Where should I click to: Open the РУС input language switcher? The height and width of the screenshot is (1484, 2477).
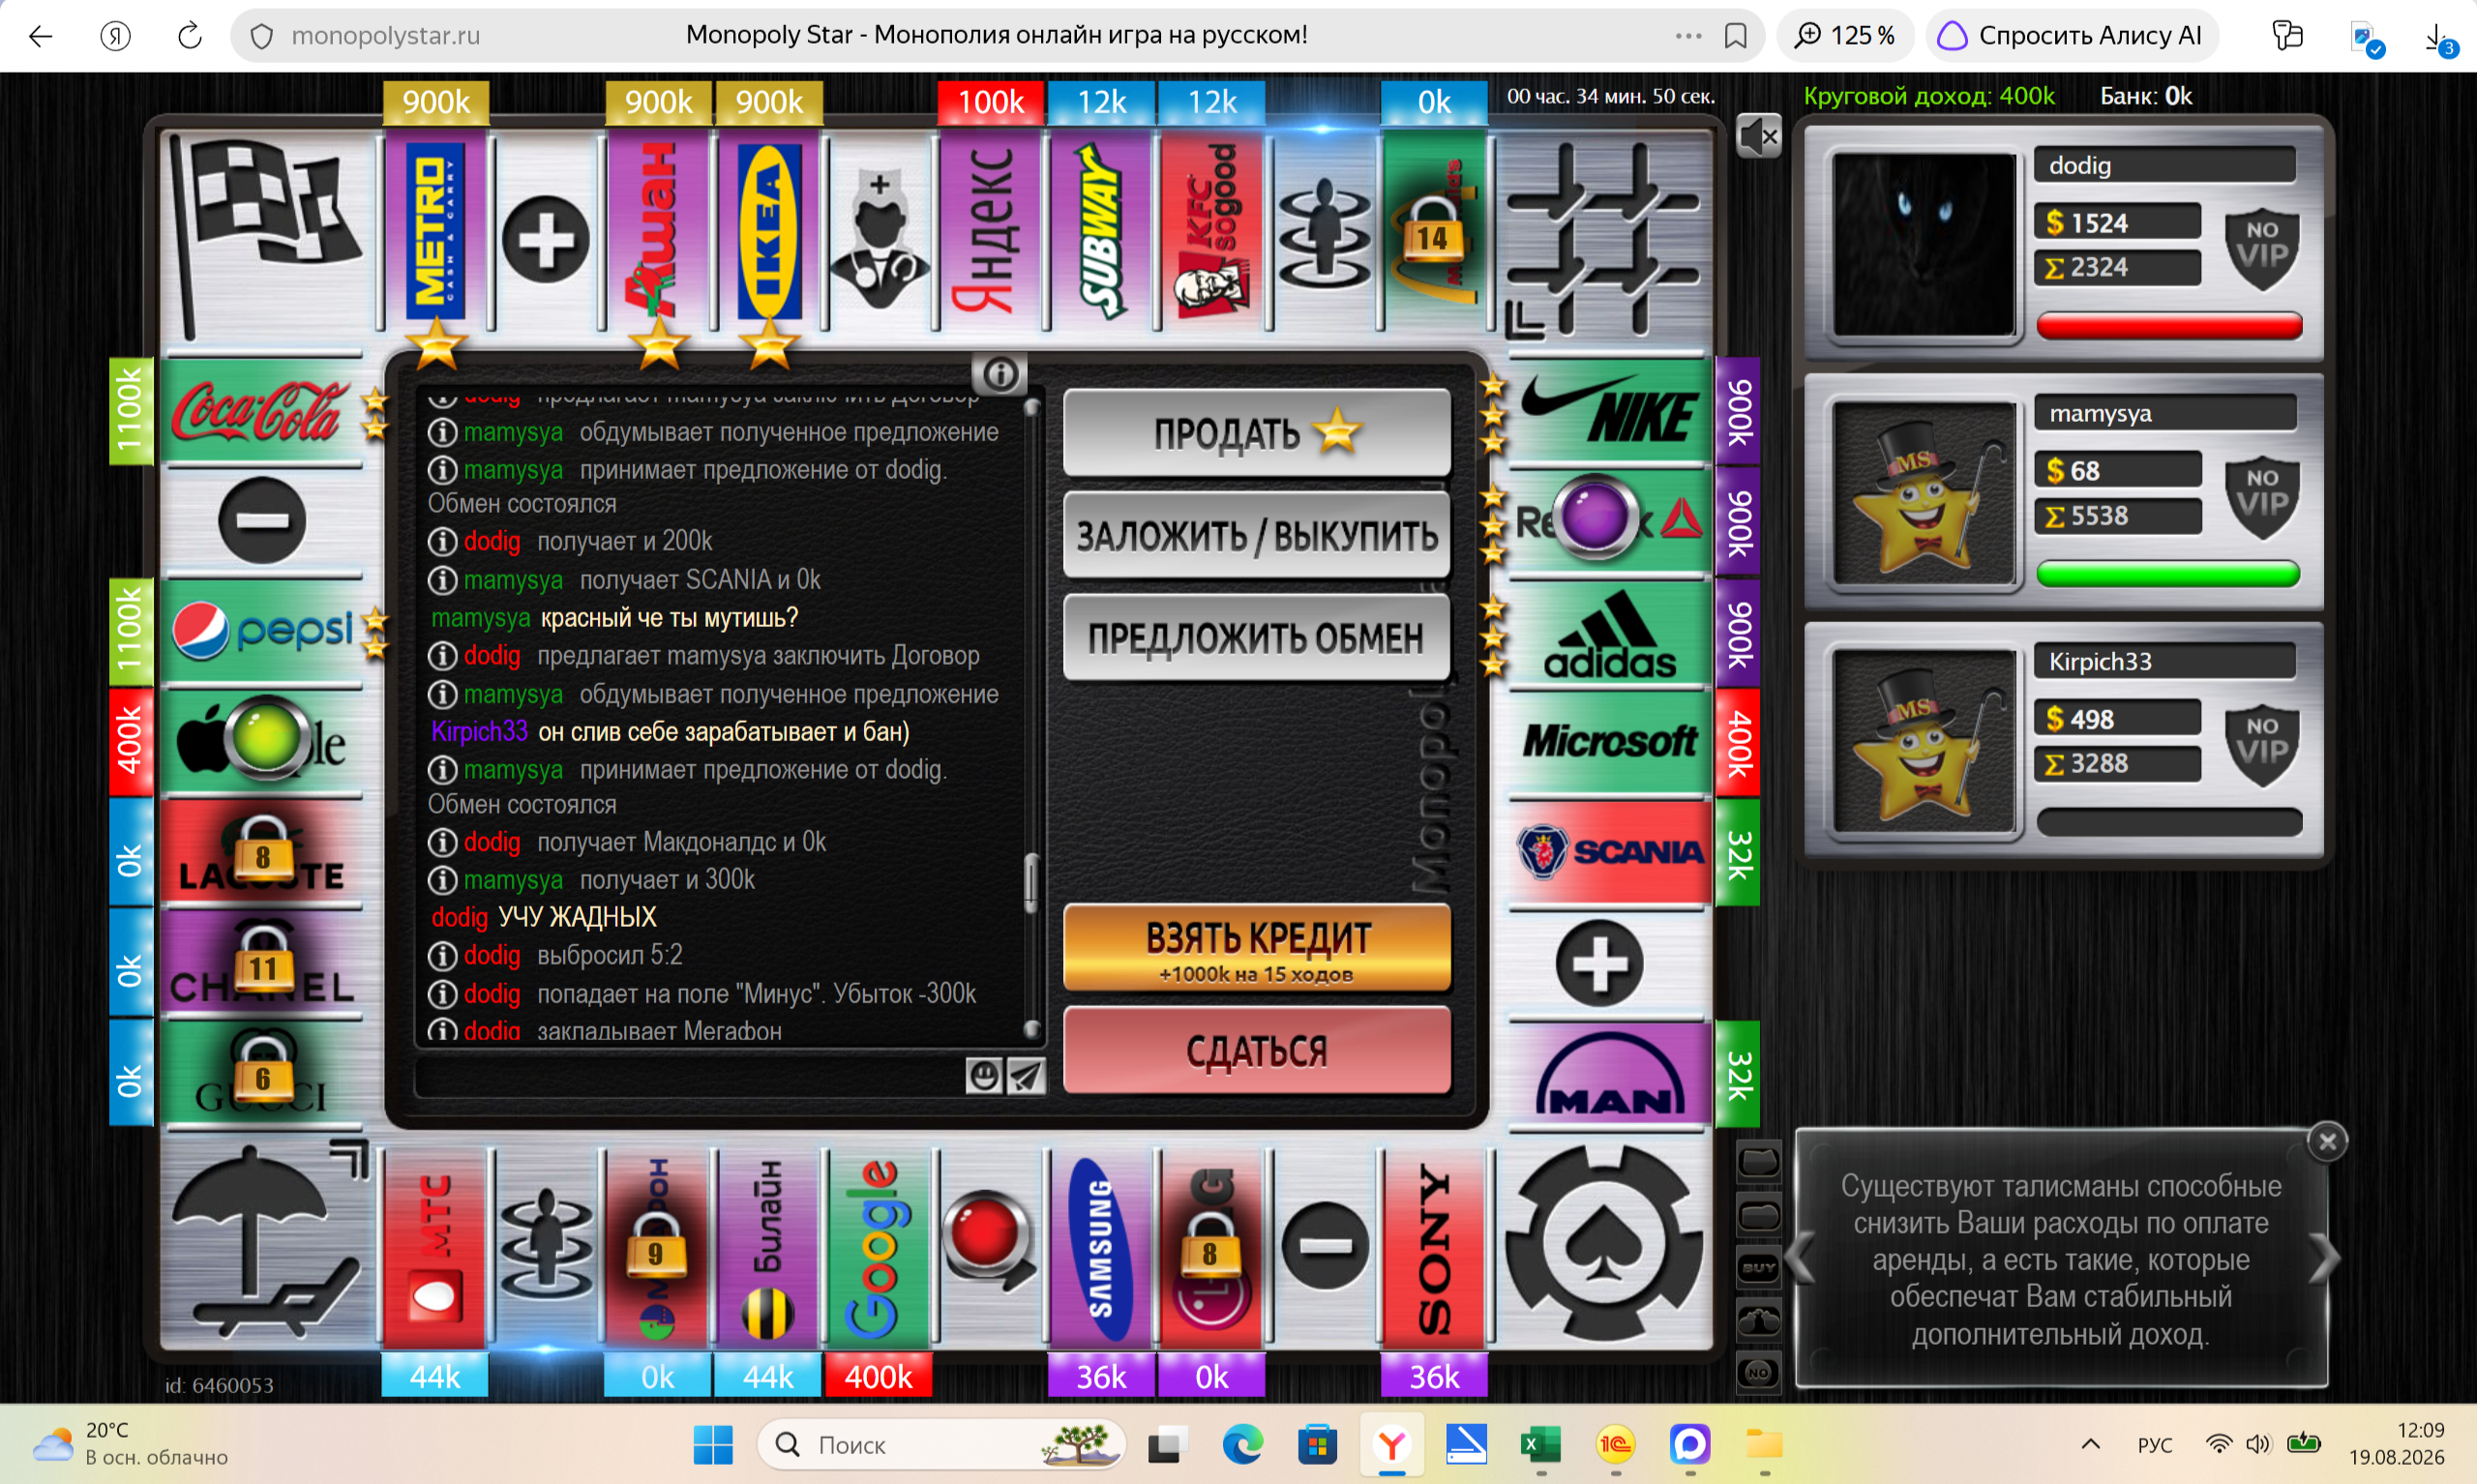coord(2154,1445)
